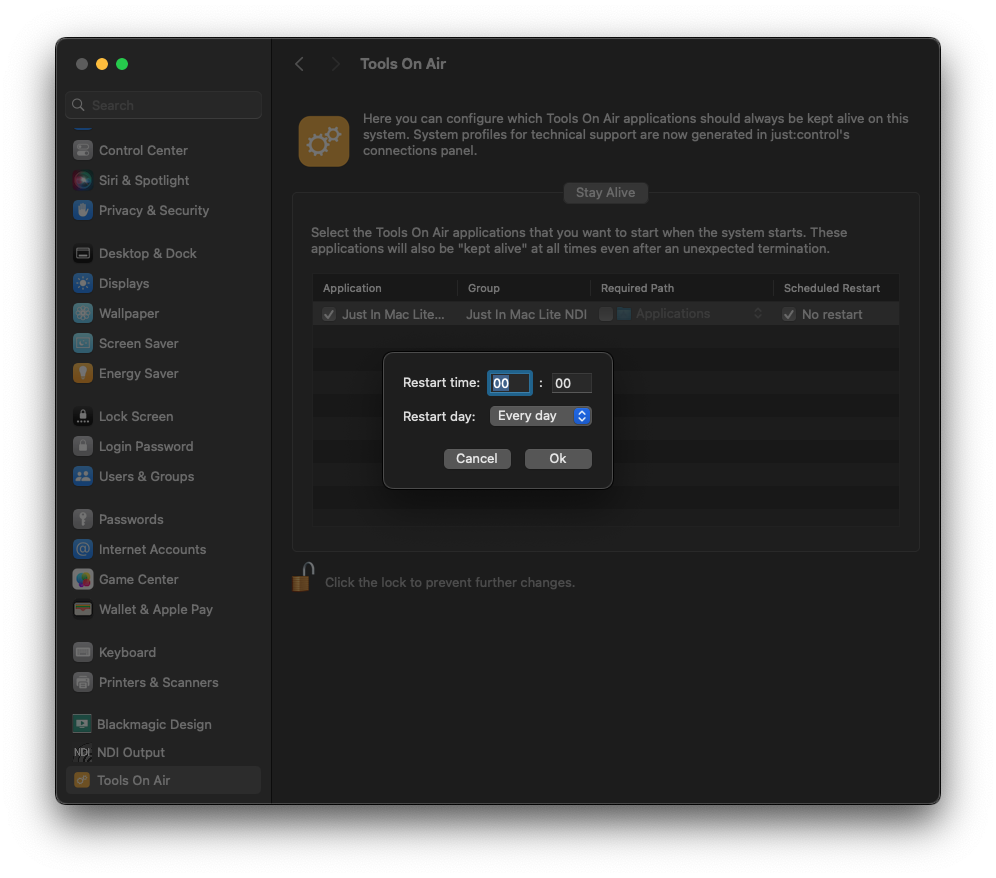
Task: Open the Restart day dropdown
Action: [541, 416]
